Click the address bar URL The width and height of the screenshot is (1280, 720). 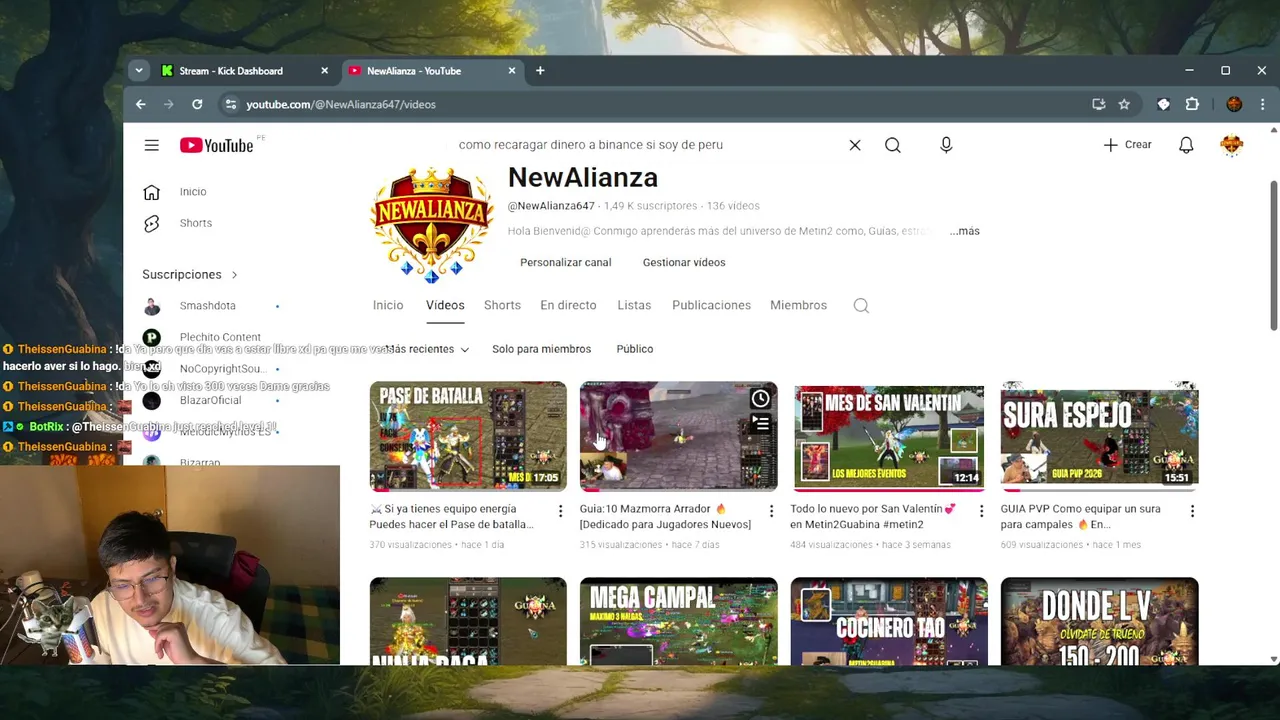341,104
